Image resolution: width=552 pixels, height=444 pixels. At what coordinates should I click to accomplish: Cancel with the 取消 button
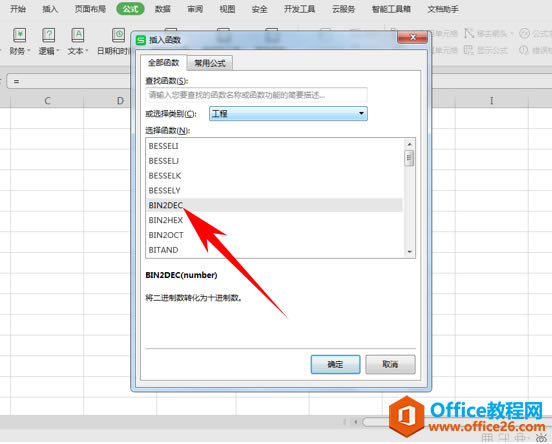pyautogui.click(x=390, y=364)
